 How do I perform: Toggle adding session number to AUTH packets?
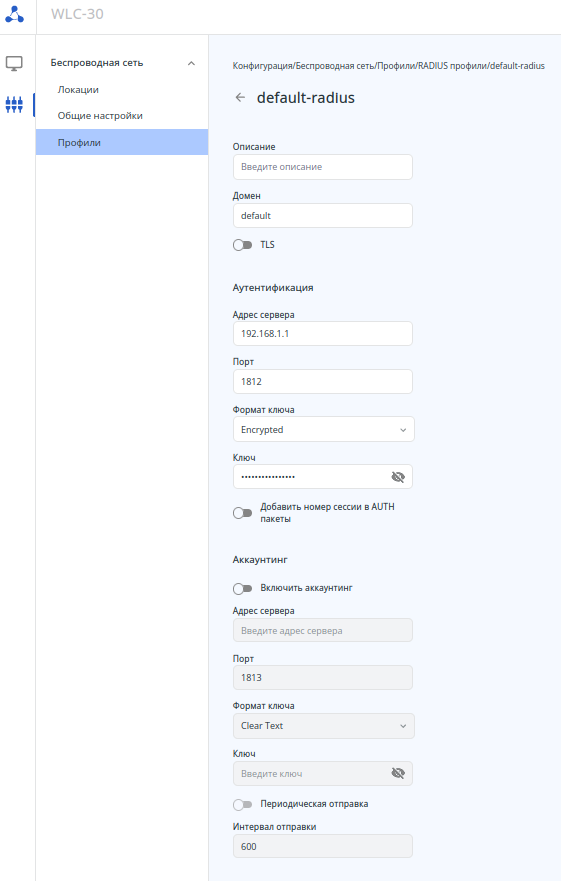point(242,513)
